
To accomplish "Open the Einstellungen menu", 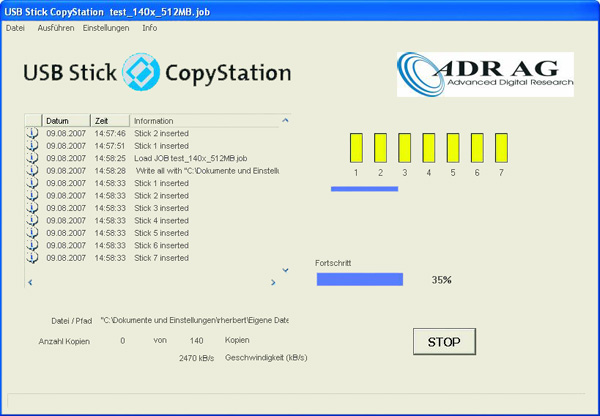I will (106, 28).
